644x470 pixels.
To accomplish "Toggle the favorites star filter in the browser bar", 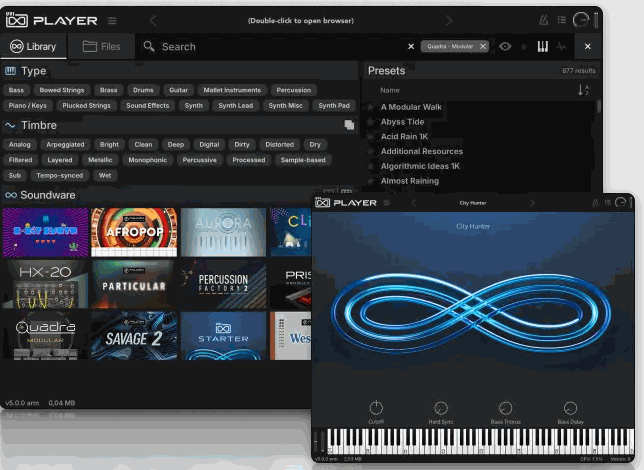I will [x=524, y=46].
